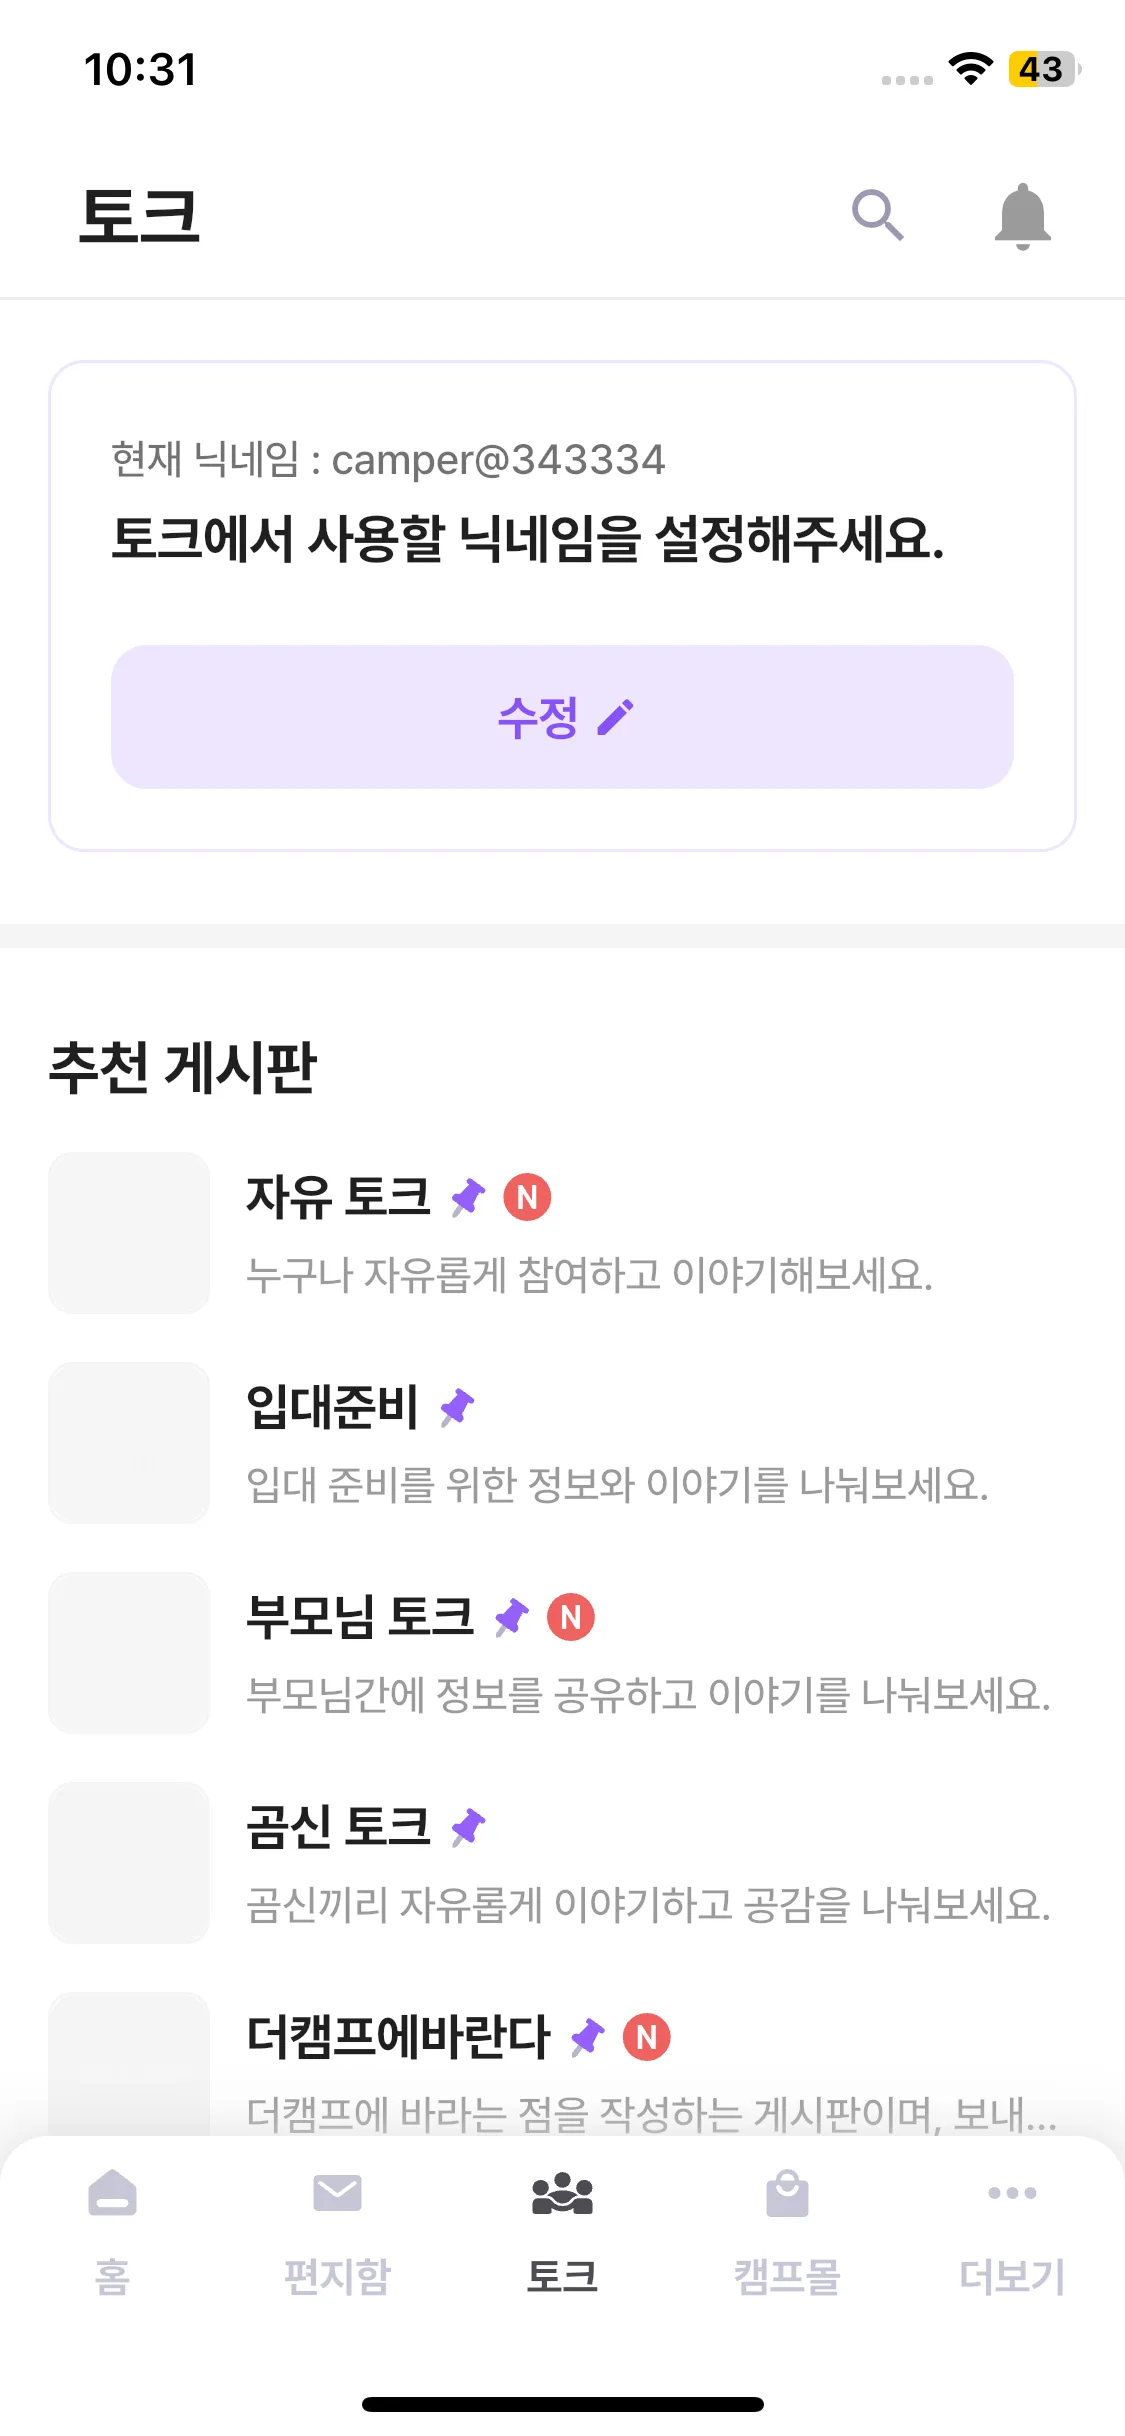1125x2436 pixels.
Task: Tap the red N badge on 자유 토크
Action: coord(527,1197)
